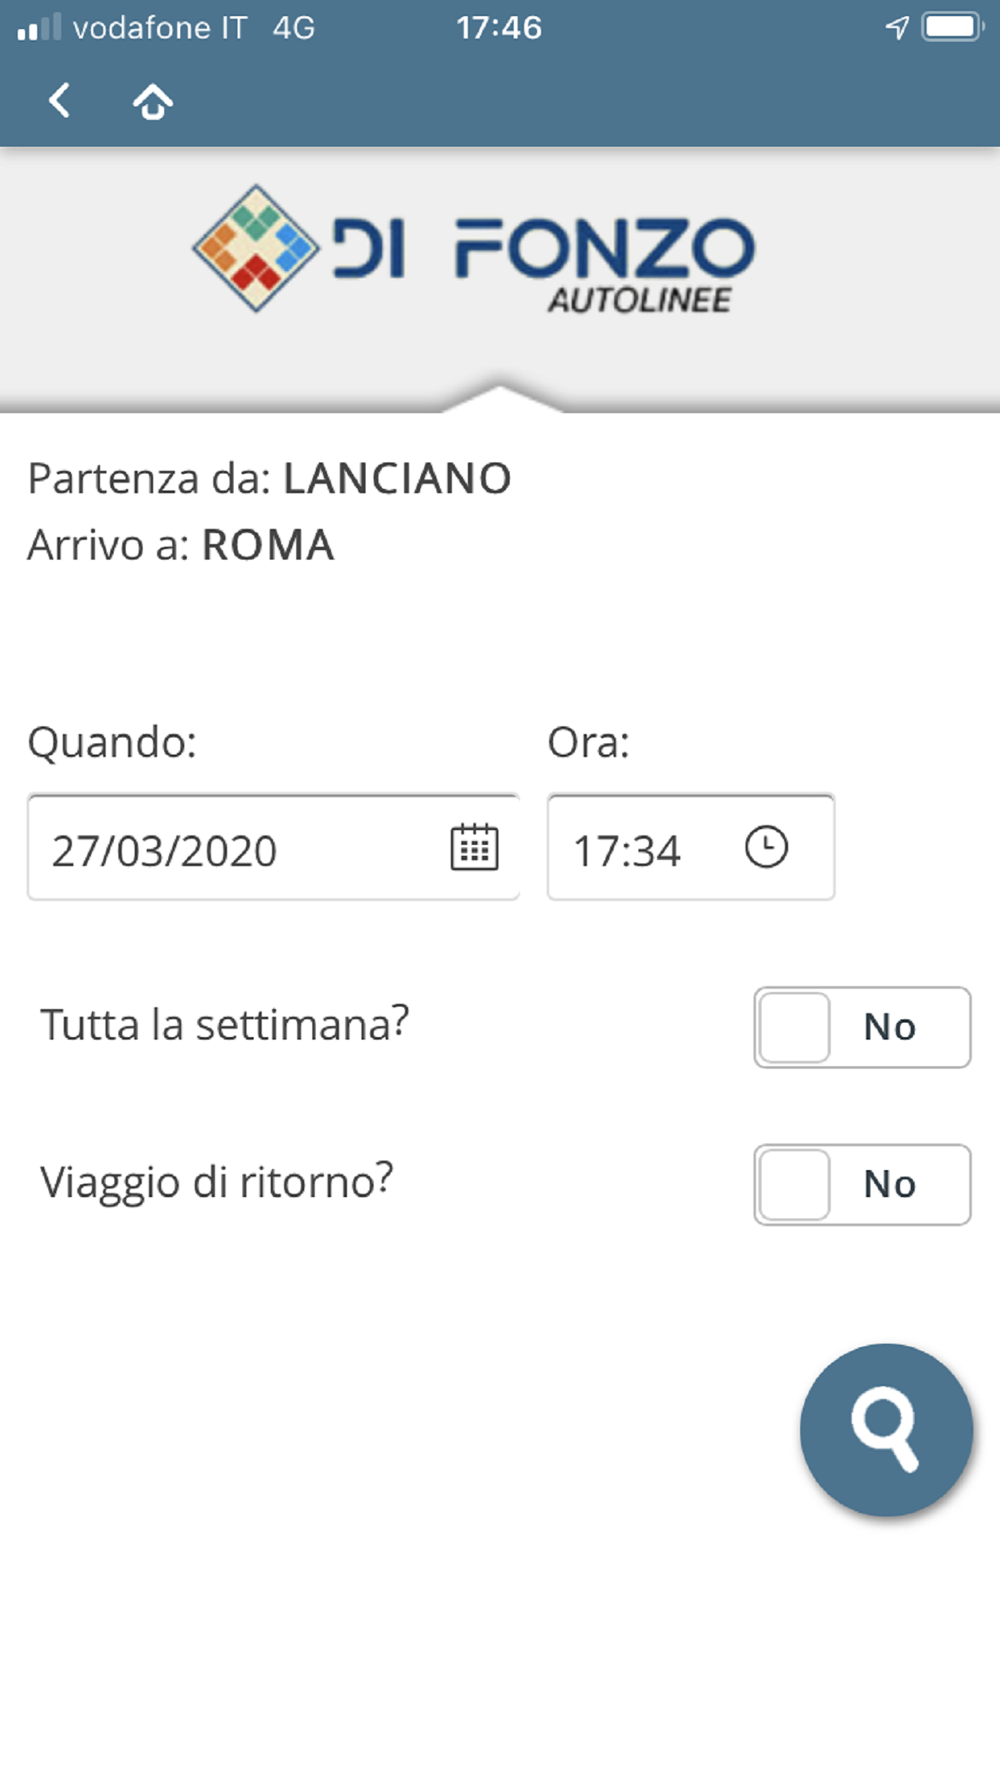Viewport: 1000px width, 1778px height.
Task: Tap the signal strength bars
Action: (x=39, y=28)
